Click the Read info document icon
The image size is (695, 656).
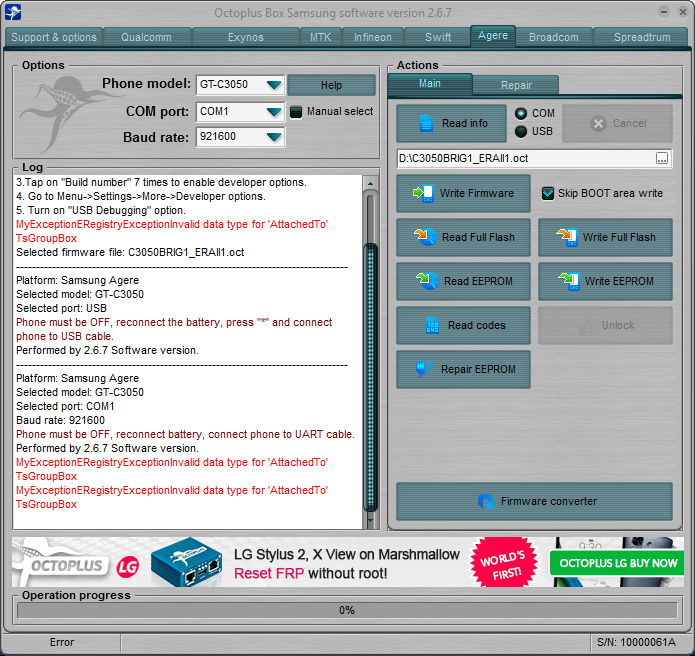point(426,123)
